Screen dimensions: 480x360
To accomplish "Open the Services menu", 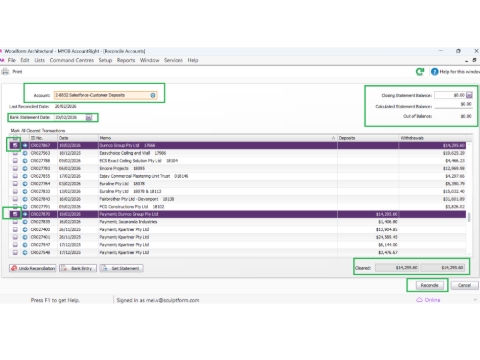I will (173, 60).
